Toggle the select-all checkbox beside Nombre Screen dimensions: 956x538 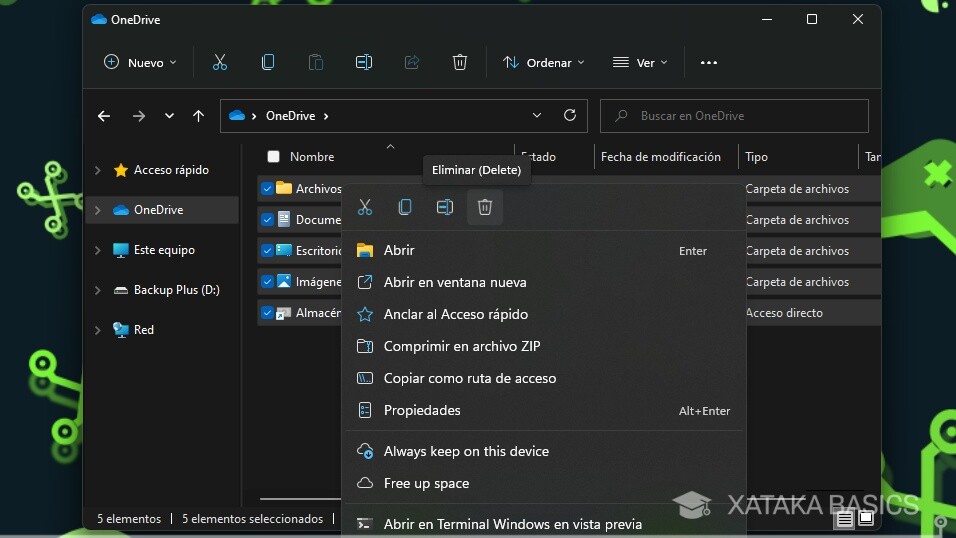click(x=273, y=157)
